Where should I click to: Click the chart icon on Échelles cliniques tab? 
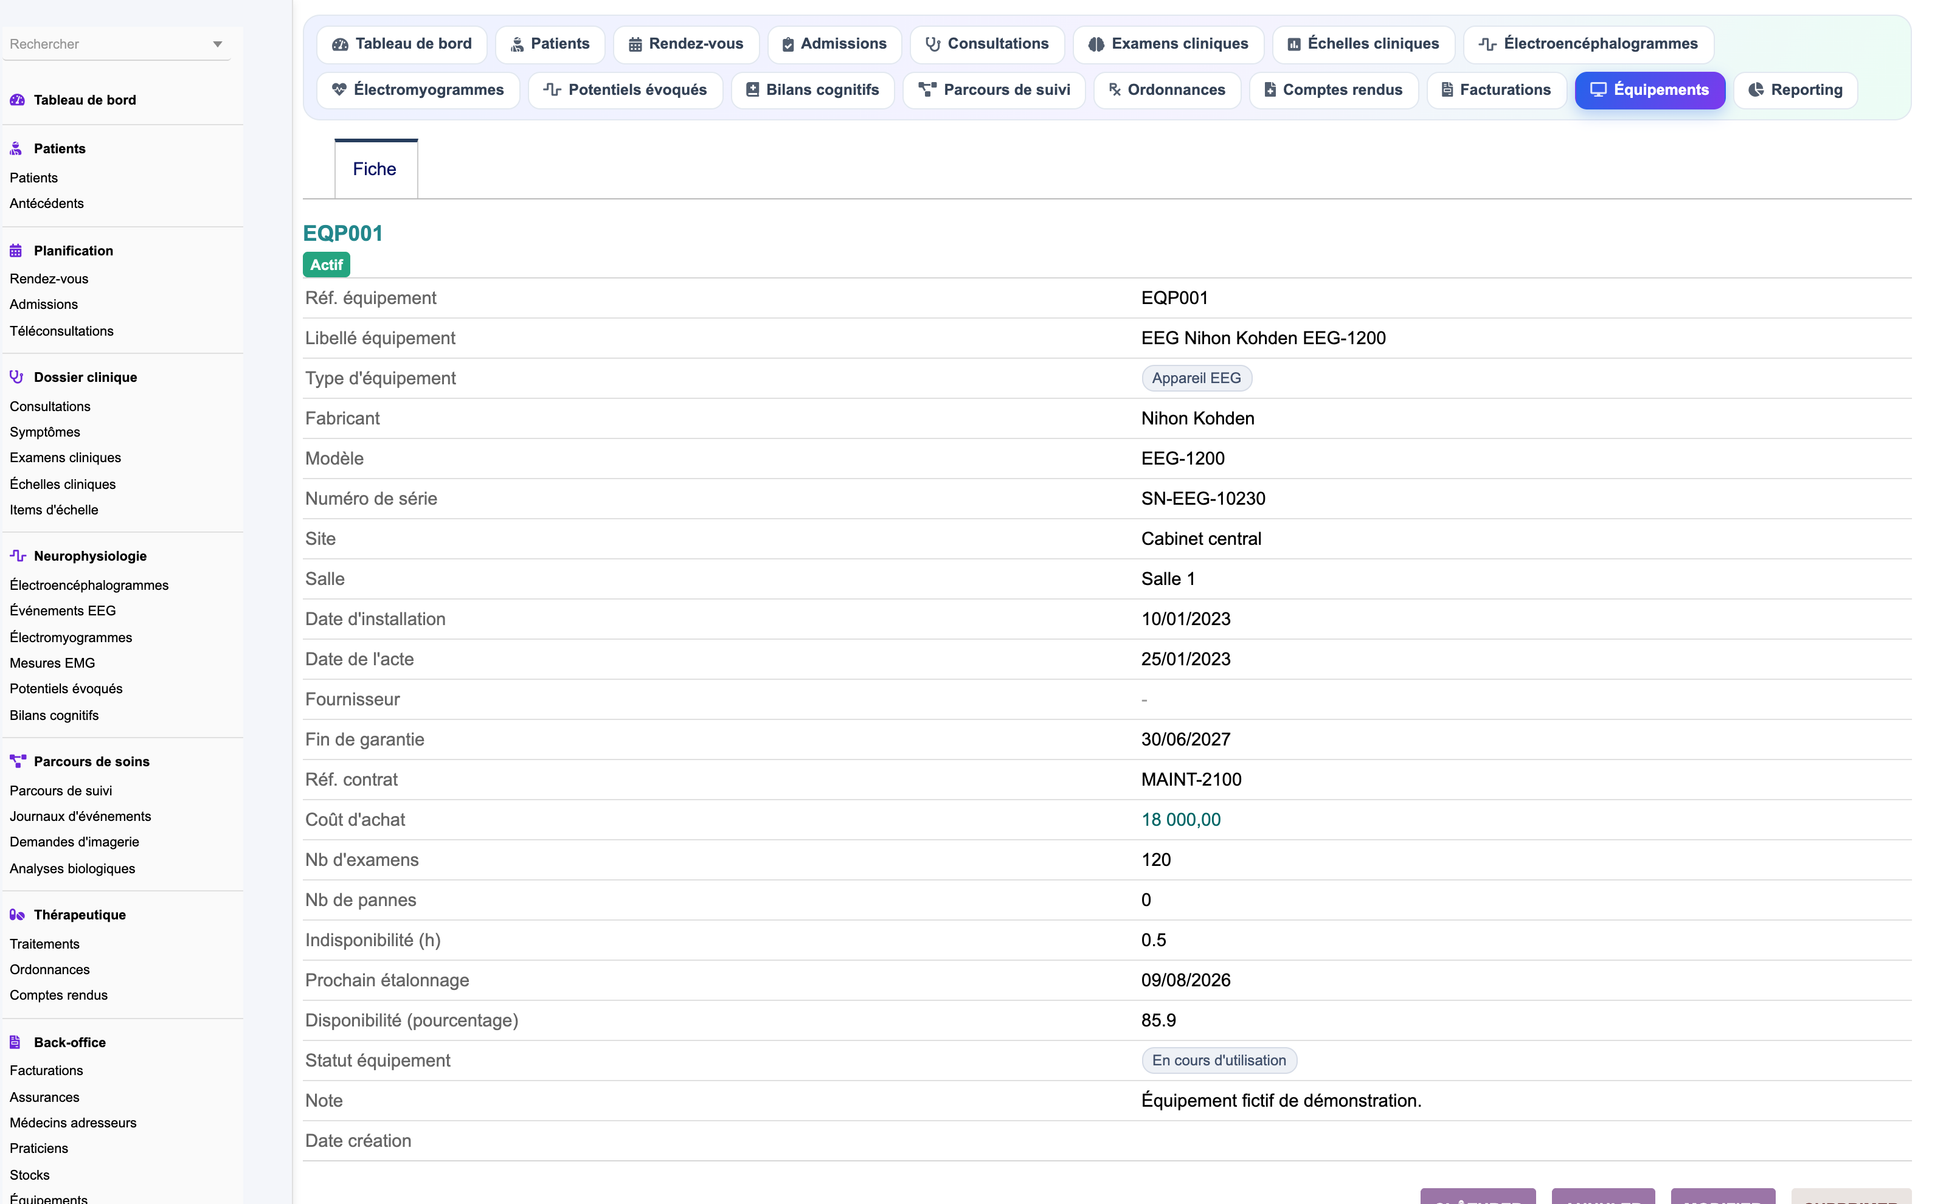[1294, 44]
